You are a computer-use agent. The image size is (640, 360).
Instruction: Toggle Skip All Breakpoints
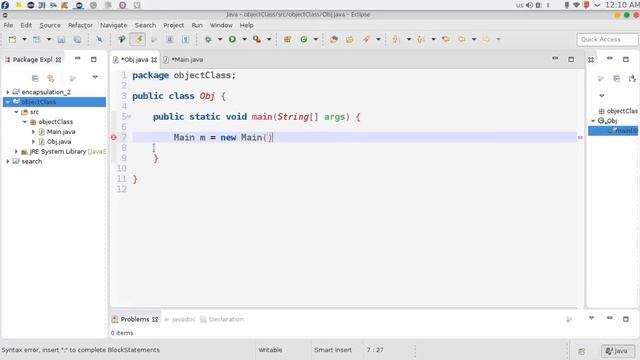99,39
